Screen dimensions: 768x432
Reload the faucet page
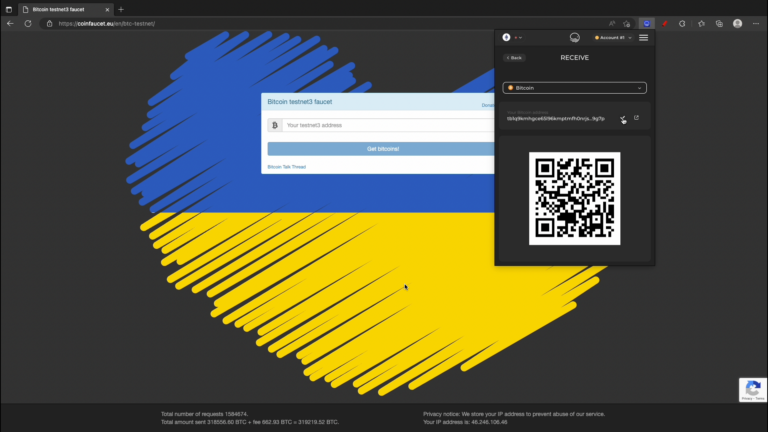point(28,24)
